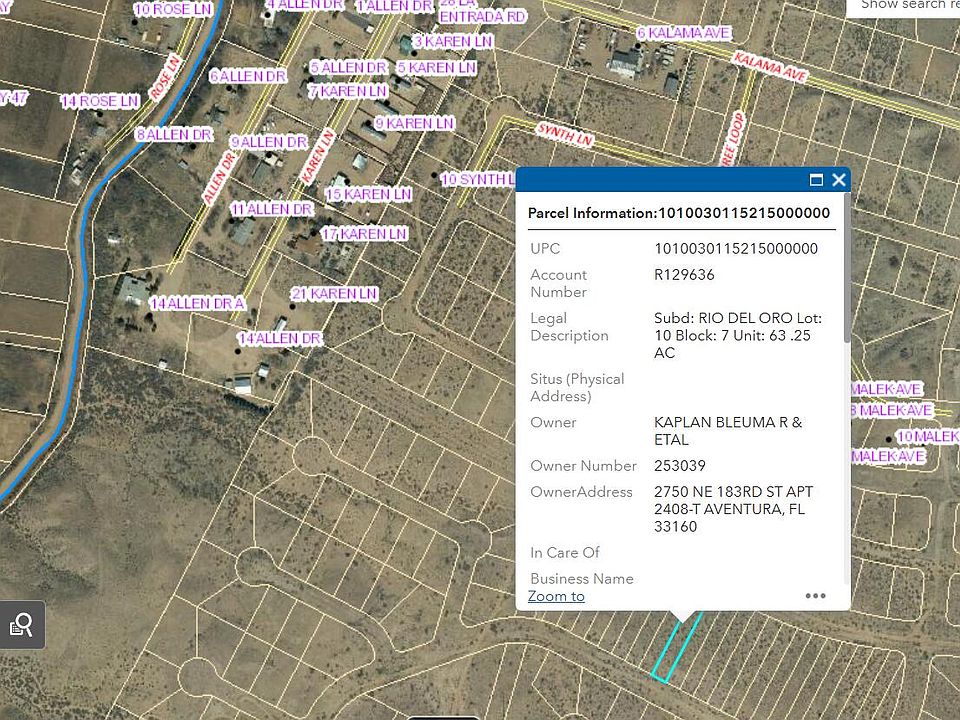Click the red SYNTH LN street label
Screen dimensions: 960x720
coord(564,135)
